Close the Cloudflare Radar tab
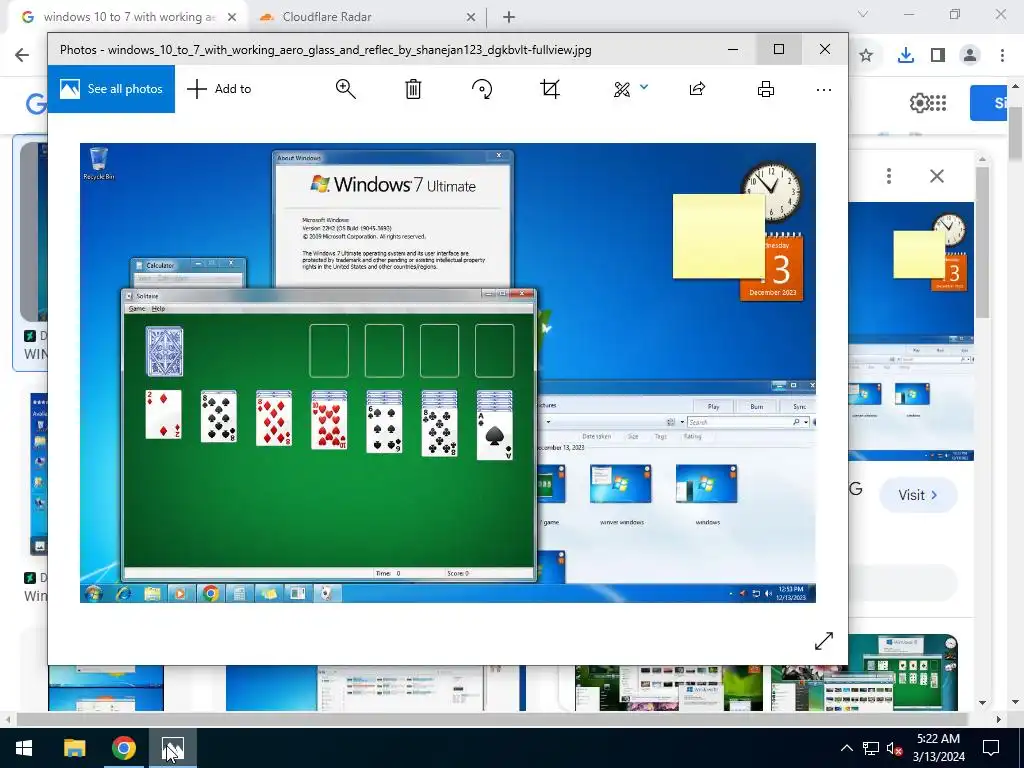 (x=471, y=18)
